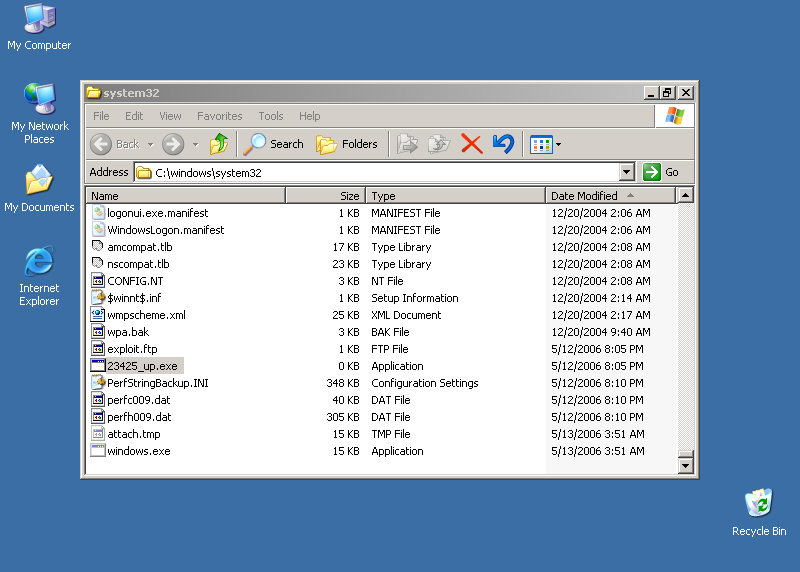Open the Address bar dropdown list
Screen dimensions: 800x572
point(627,172)
